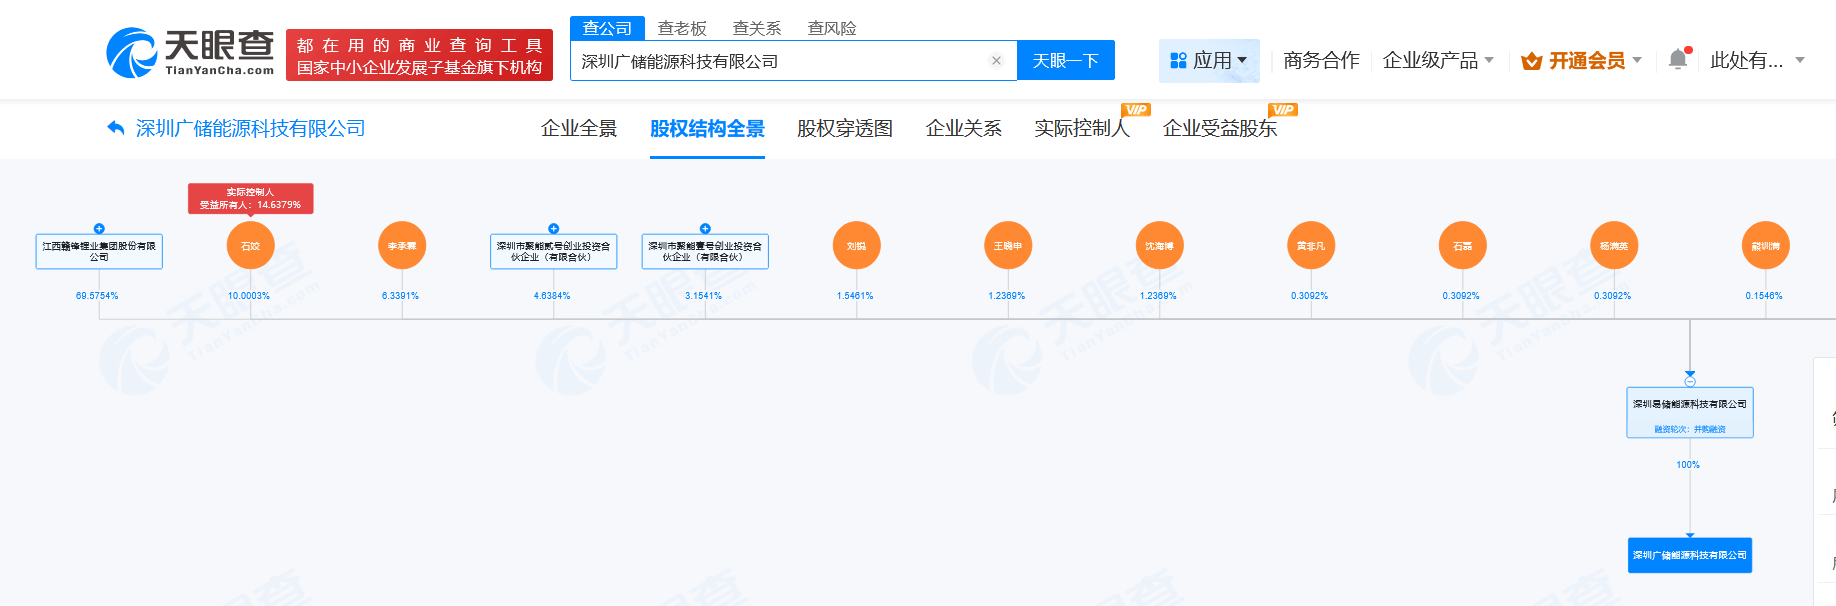Screen dimensions: 1836x606
Task: Clear the search box with the X icon
Action: [x=996, y=61]
